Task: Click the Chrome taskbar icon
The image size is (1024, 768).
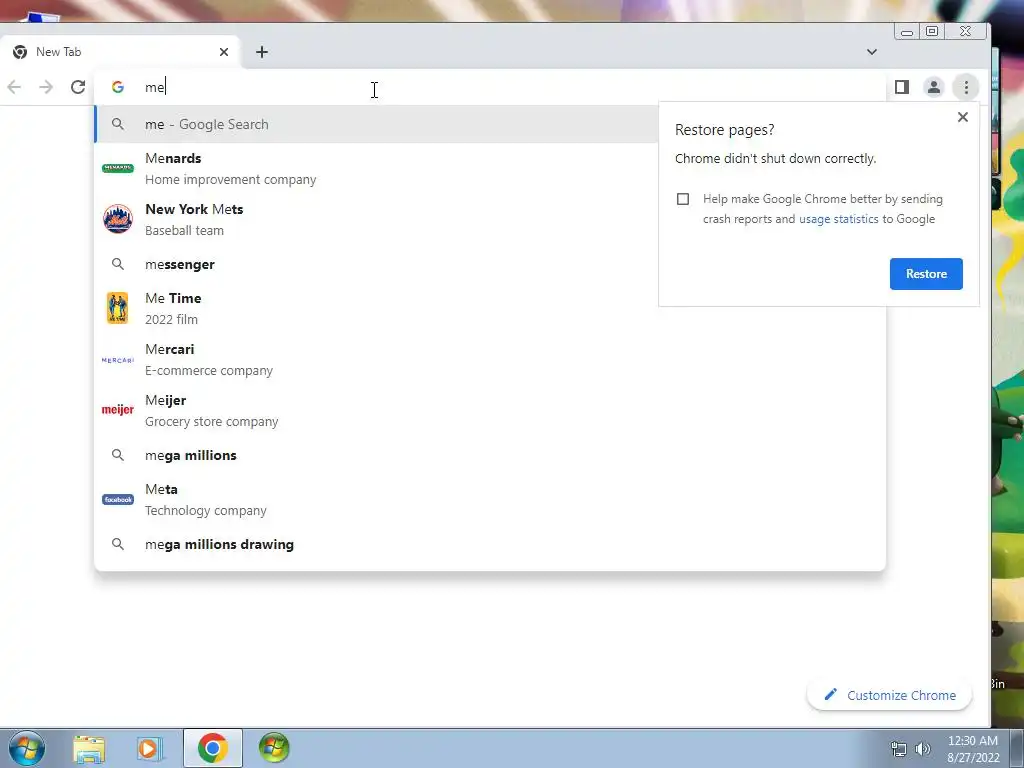Action: [213, 748]
